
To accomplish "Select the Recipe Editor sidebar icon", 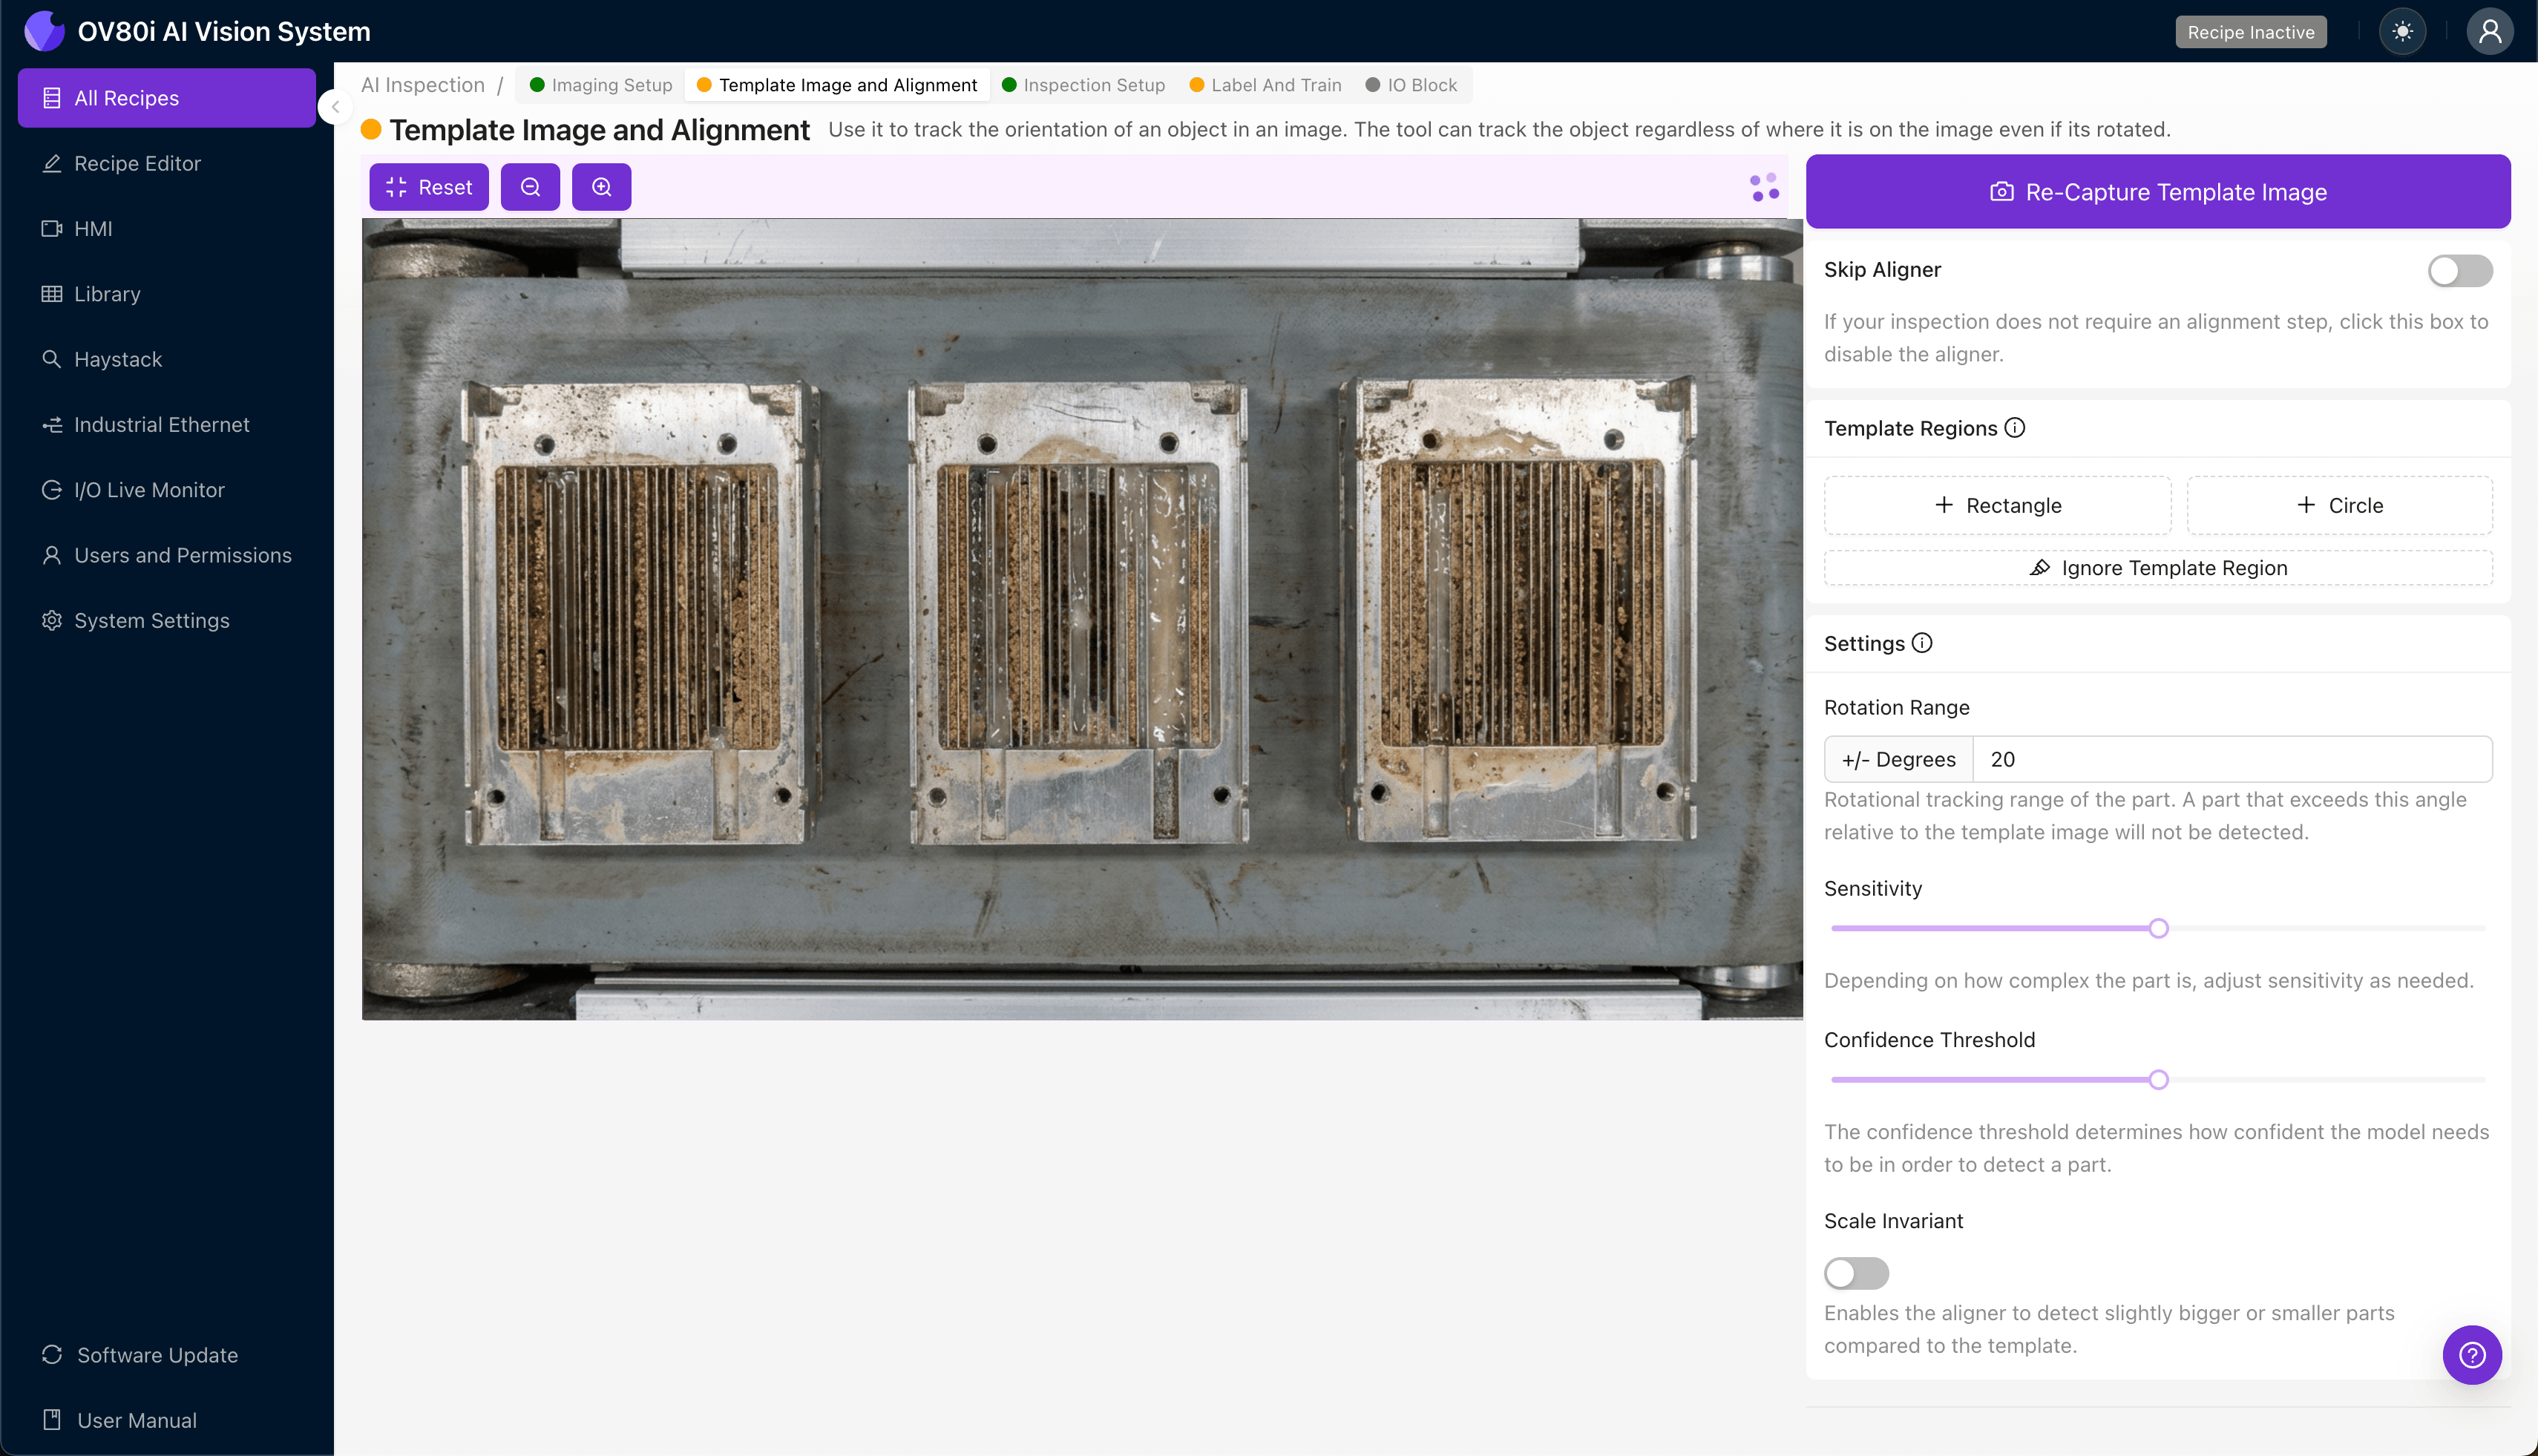I will point(136,163).
